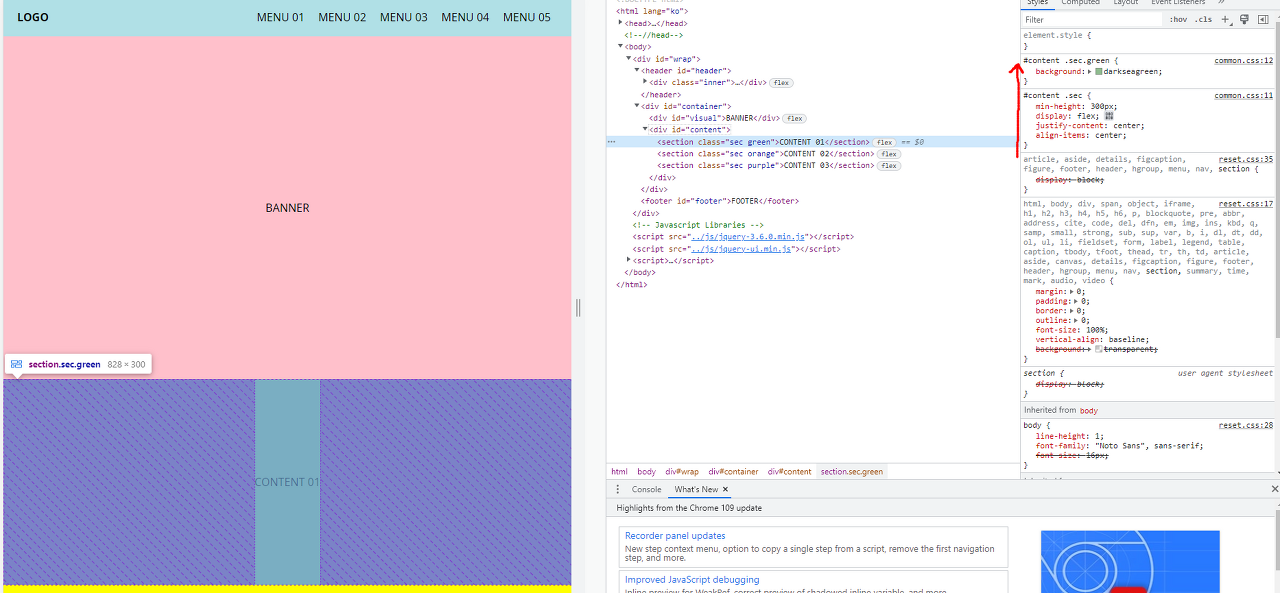Open the common.css:12 source link
This screenshot has width=1280, height=593.
(1244, 61)
